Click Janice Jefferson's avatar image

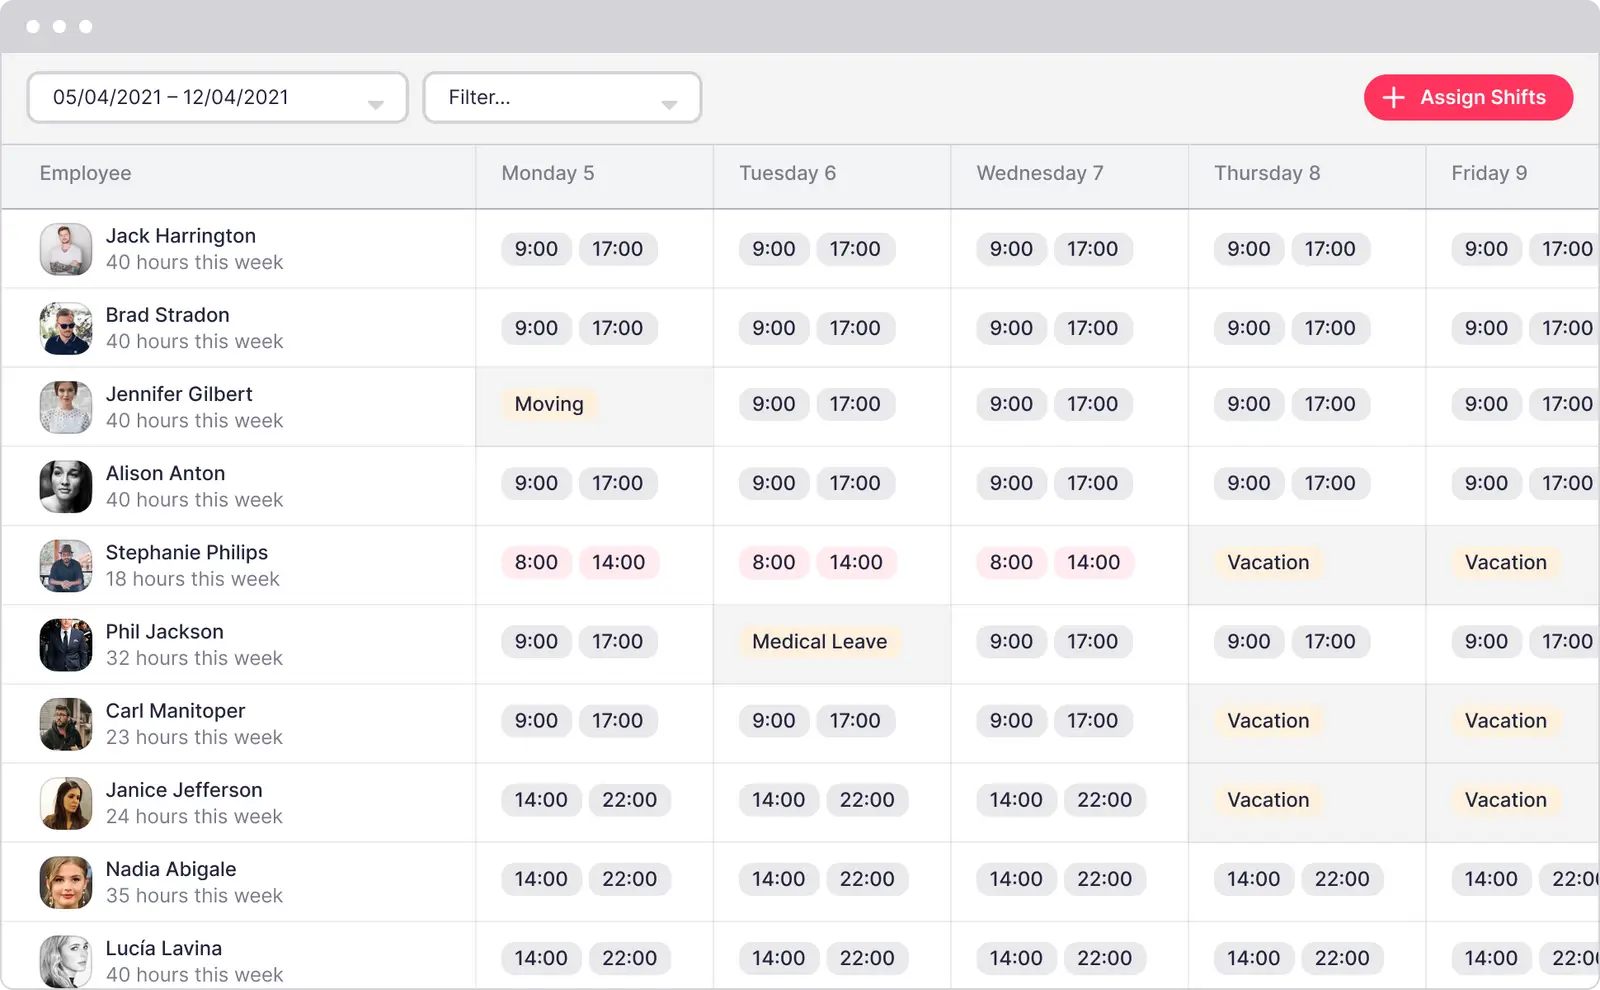(x=65, y=803)
